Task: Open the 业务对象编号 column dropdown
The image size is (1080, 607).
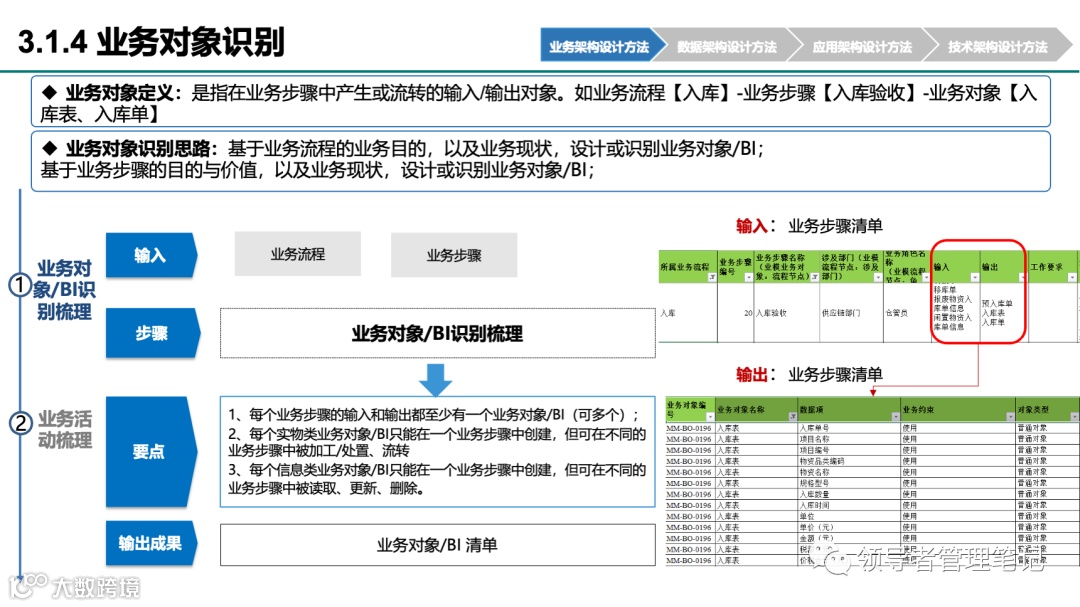Action: coord(710,417)
